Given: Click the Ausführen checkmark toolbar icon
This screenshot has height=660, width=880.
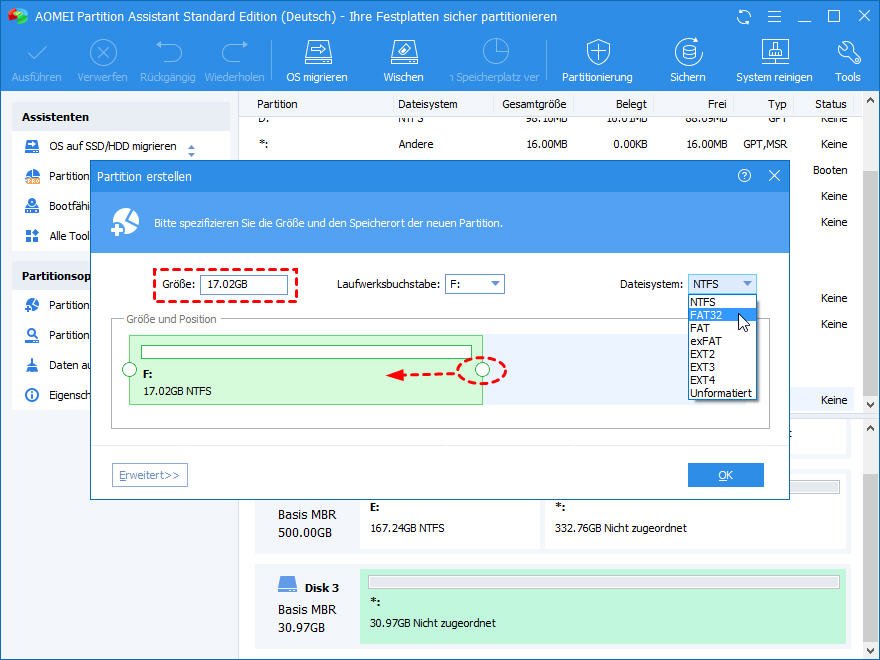Looking at the screenshot, I should click(x=36, y=53).
